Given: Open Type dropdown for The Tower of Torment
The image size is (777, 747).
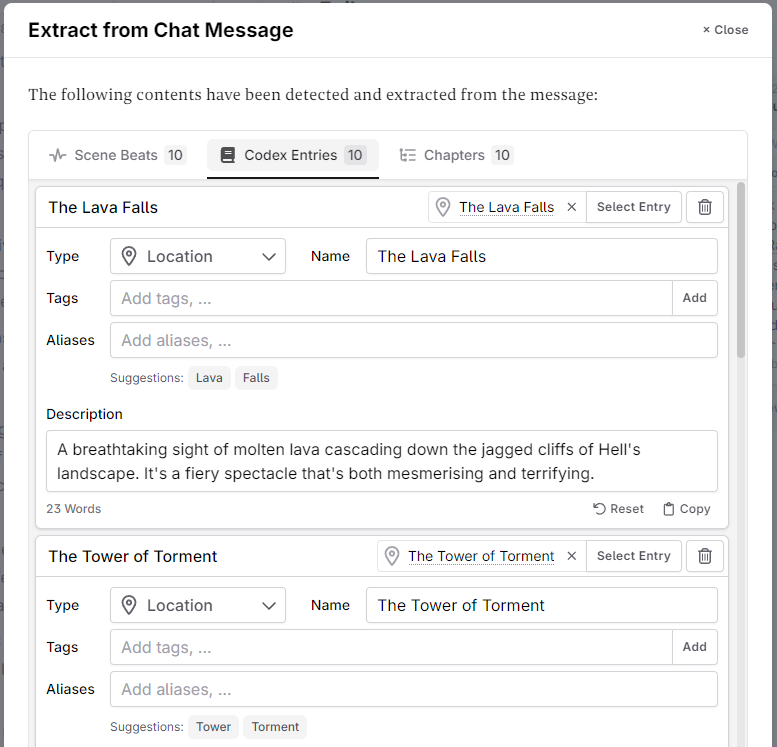Looking at the screenshot, I should (198, 605).
